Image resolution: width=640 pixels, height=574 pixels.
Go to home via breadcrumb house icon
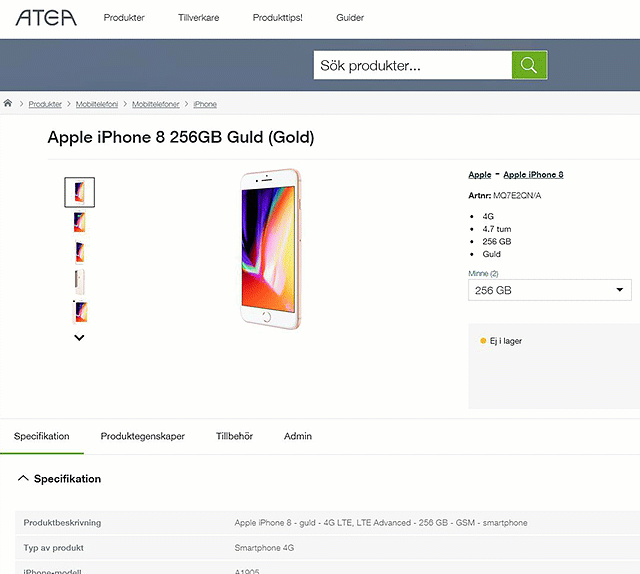pos(8,104)
